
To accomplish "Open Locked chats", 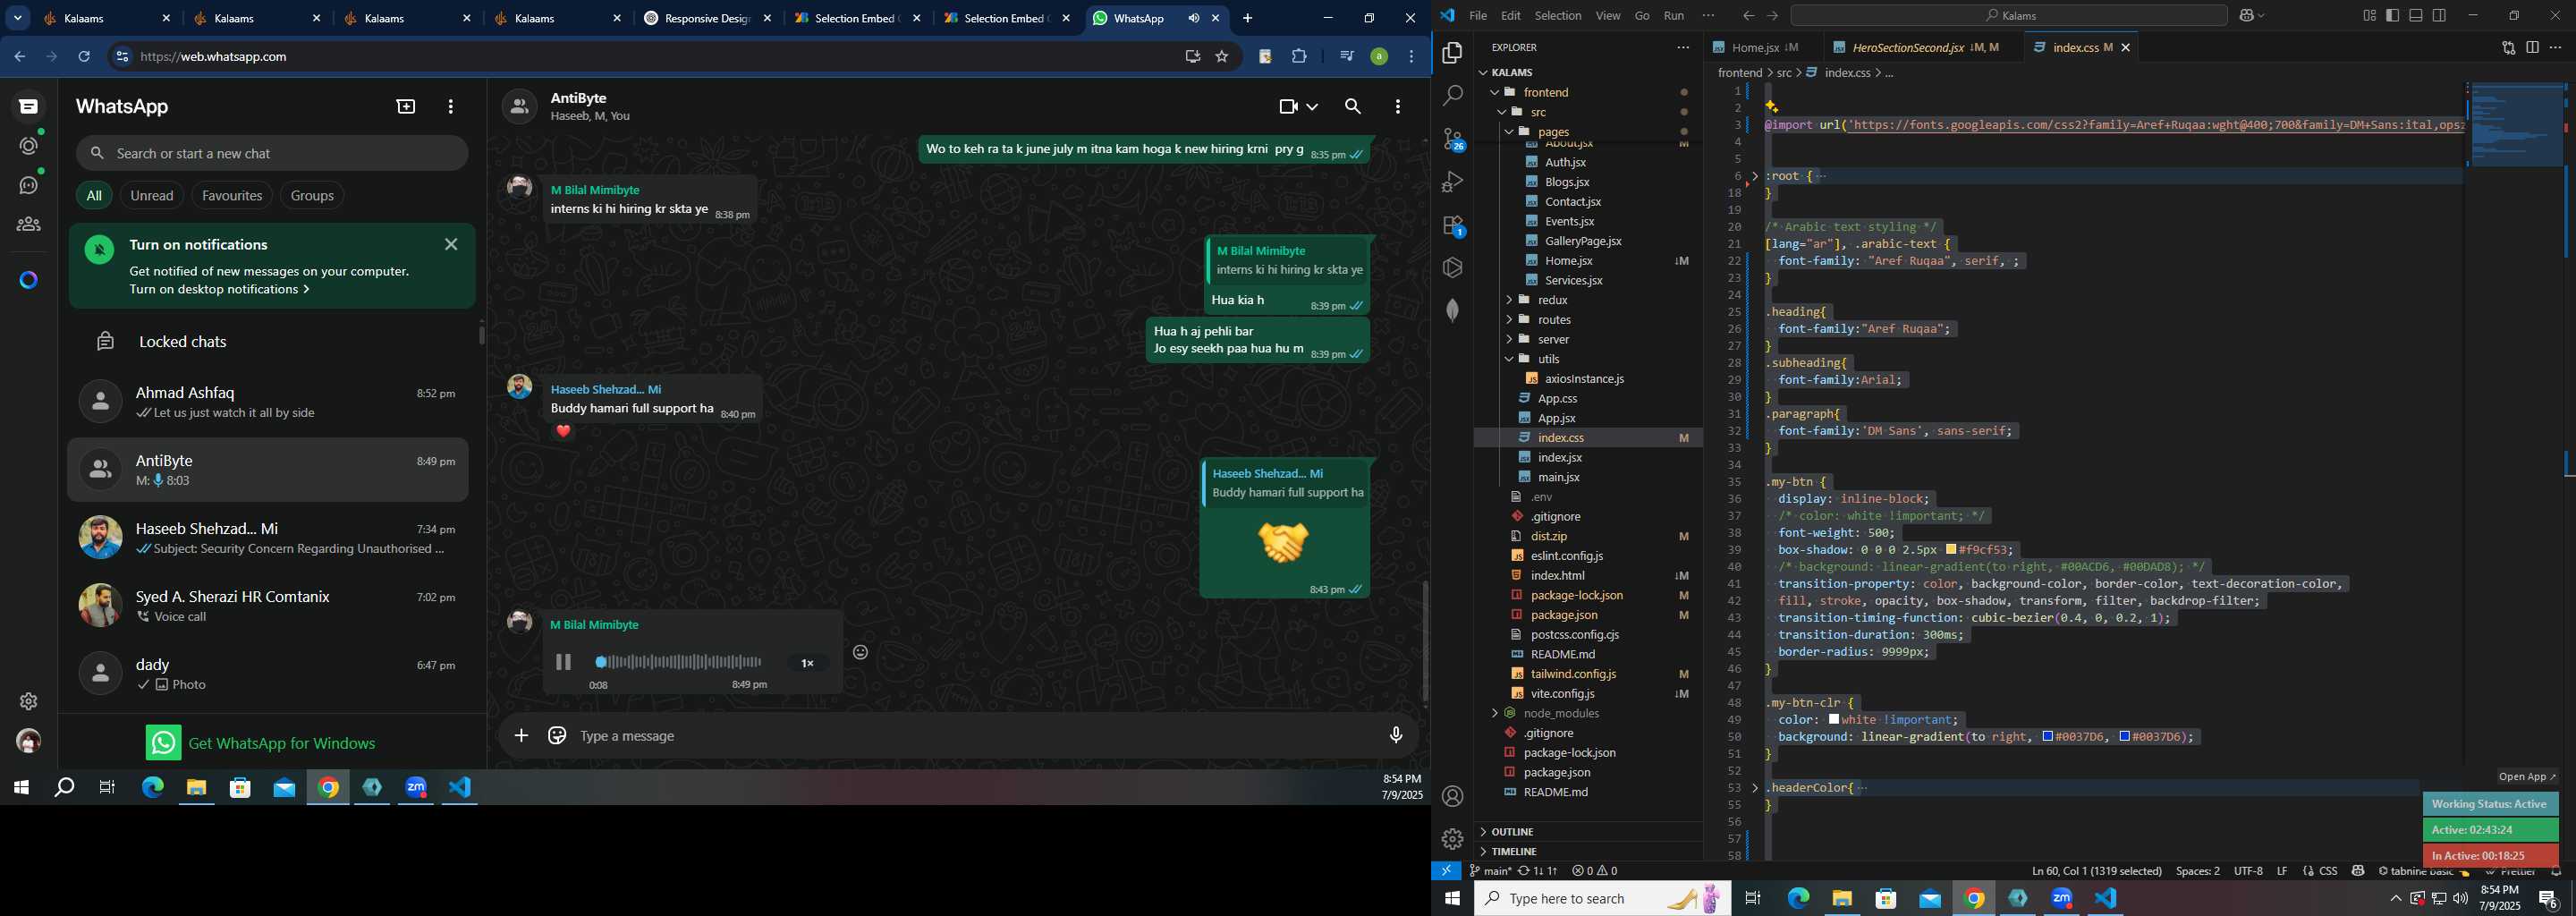I will (x=267, y=342).
